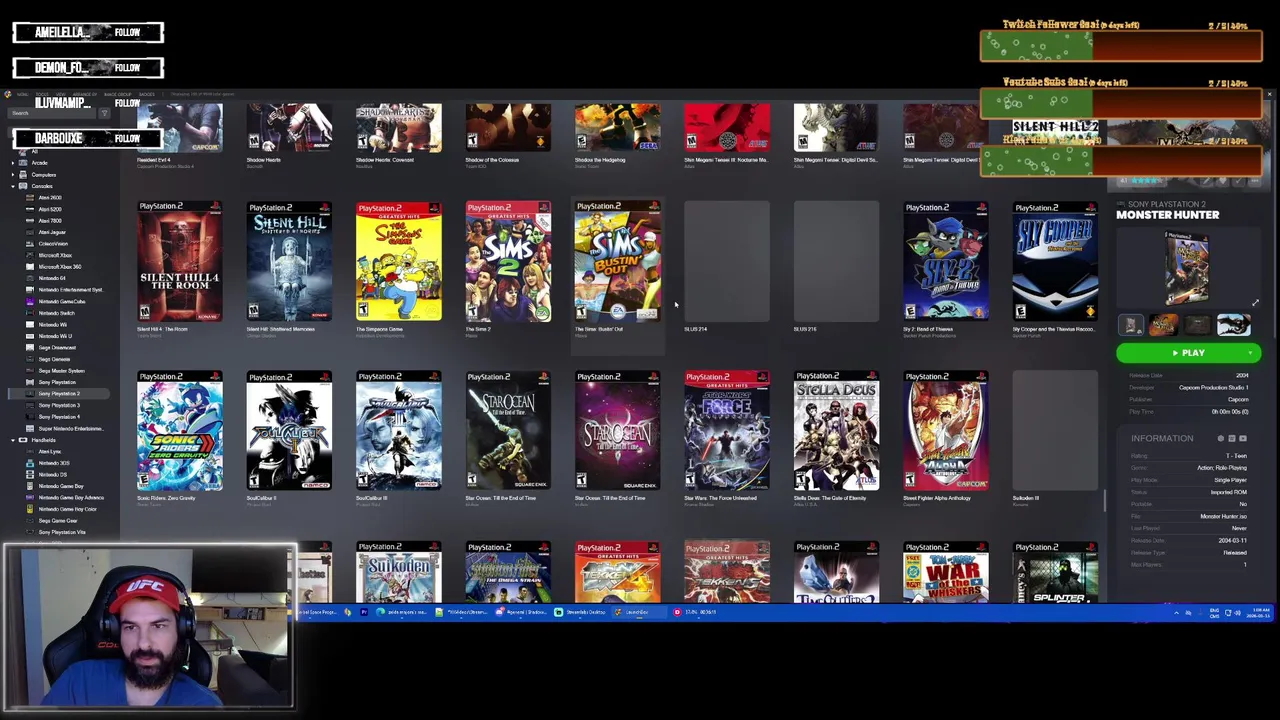The image size is (1280, 720).
Task: Select Nintendo 3DS platform
Action: pyautogui.click(x=54, y=463)
